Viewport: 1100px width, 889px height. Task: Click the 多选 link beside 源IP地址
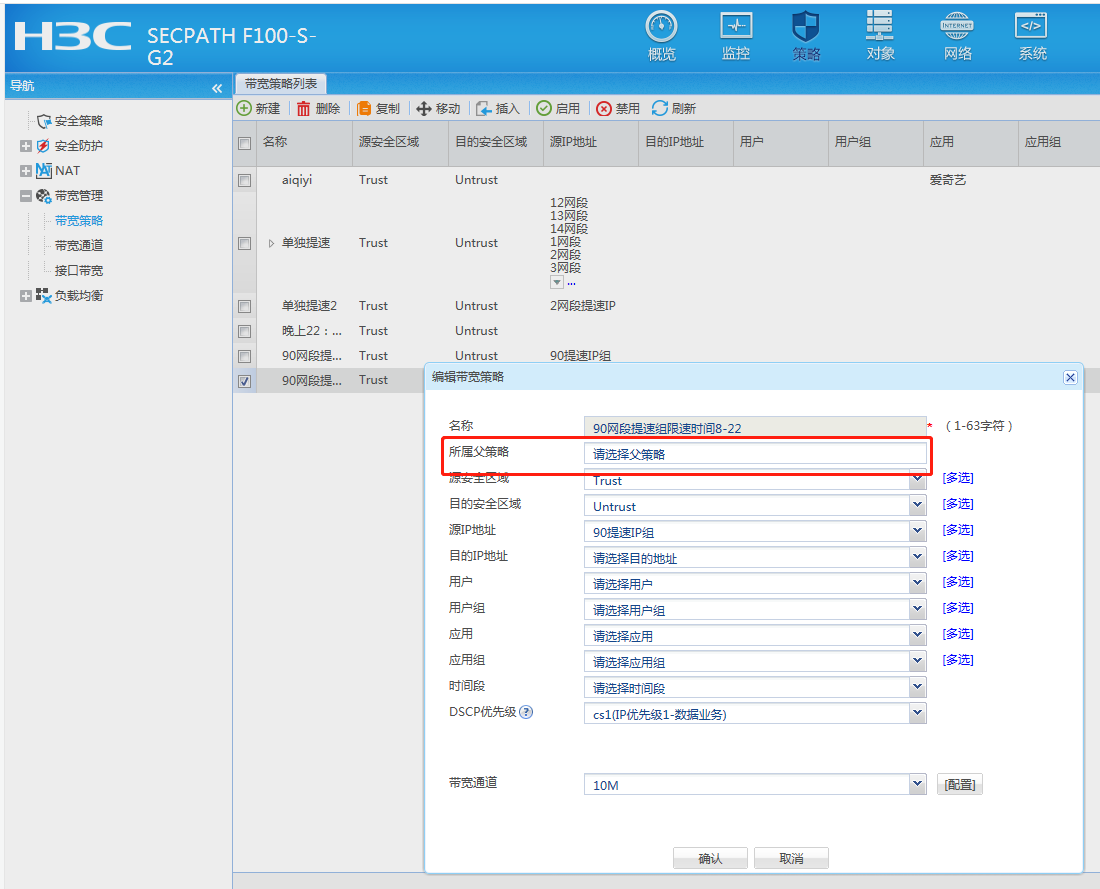click(x=957, y=530)
